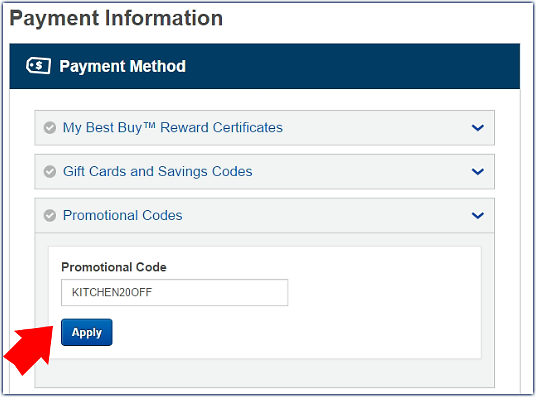Expand Gift Cards and Savings Codes chevron
Image resolution: width=536 pixels, height=397 pixels.
coord(478,171)
